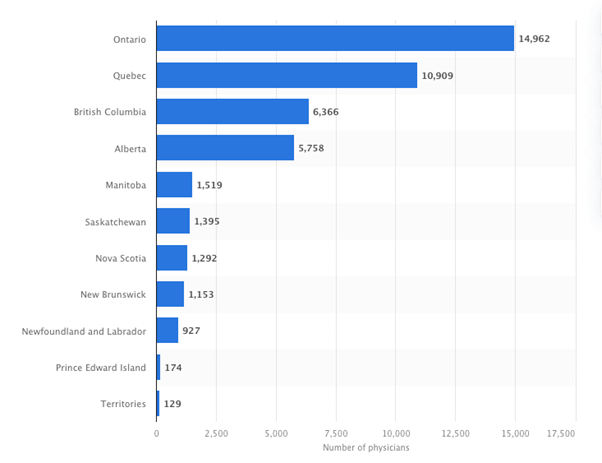Select the Saskatchewan bar
This screenshot has height=463, width=602.
click(173, 221)
